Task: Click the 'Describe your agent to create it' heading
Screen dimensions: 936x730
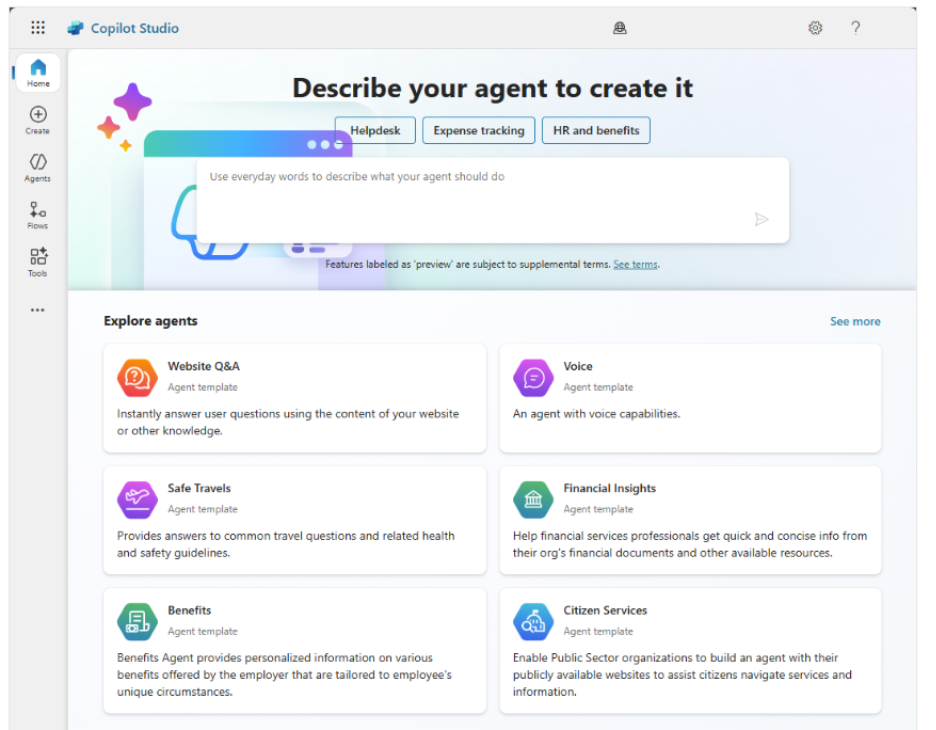Action: coord(492,88)
